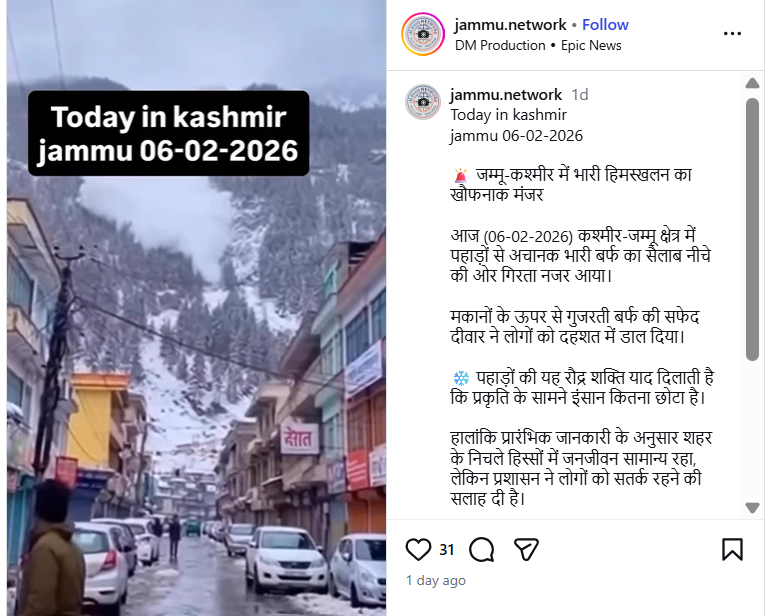This screenshot has height=616, width=775.
Task: Click the caption scrollbar thumb
Action: pyautogui.click(x=752, y=229)
